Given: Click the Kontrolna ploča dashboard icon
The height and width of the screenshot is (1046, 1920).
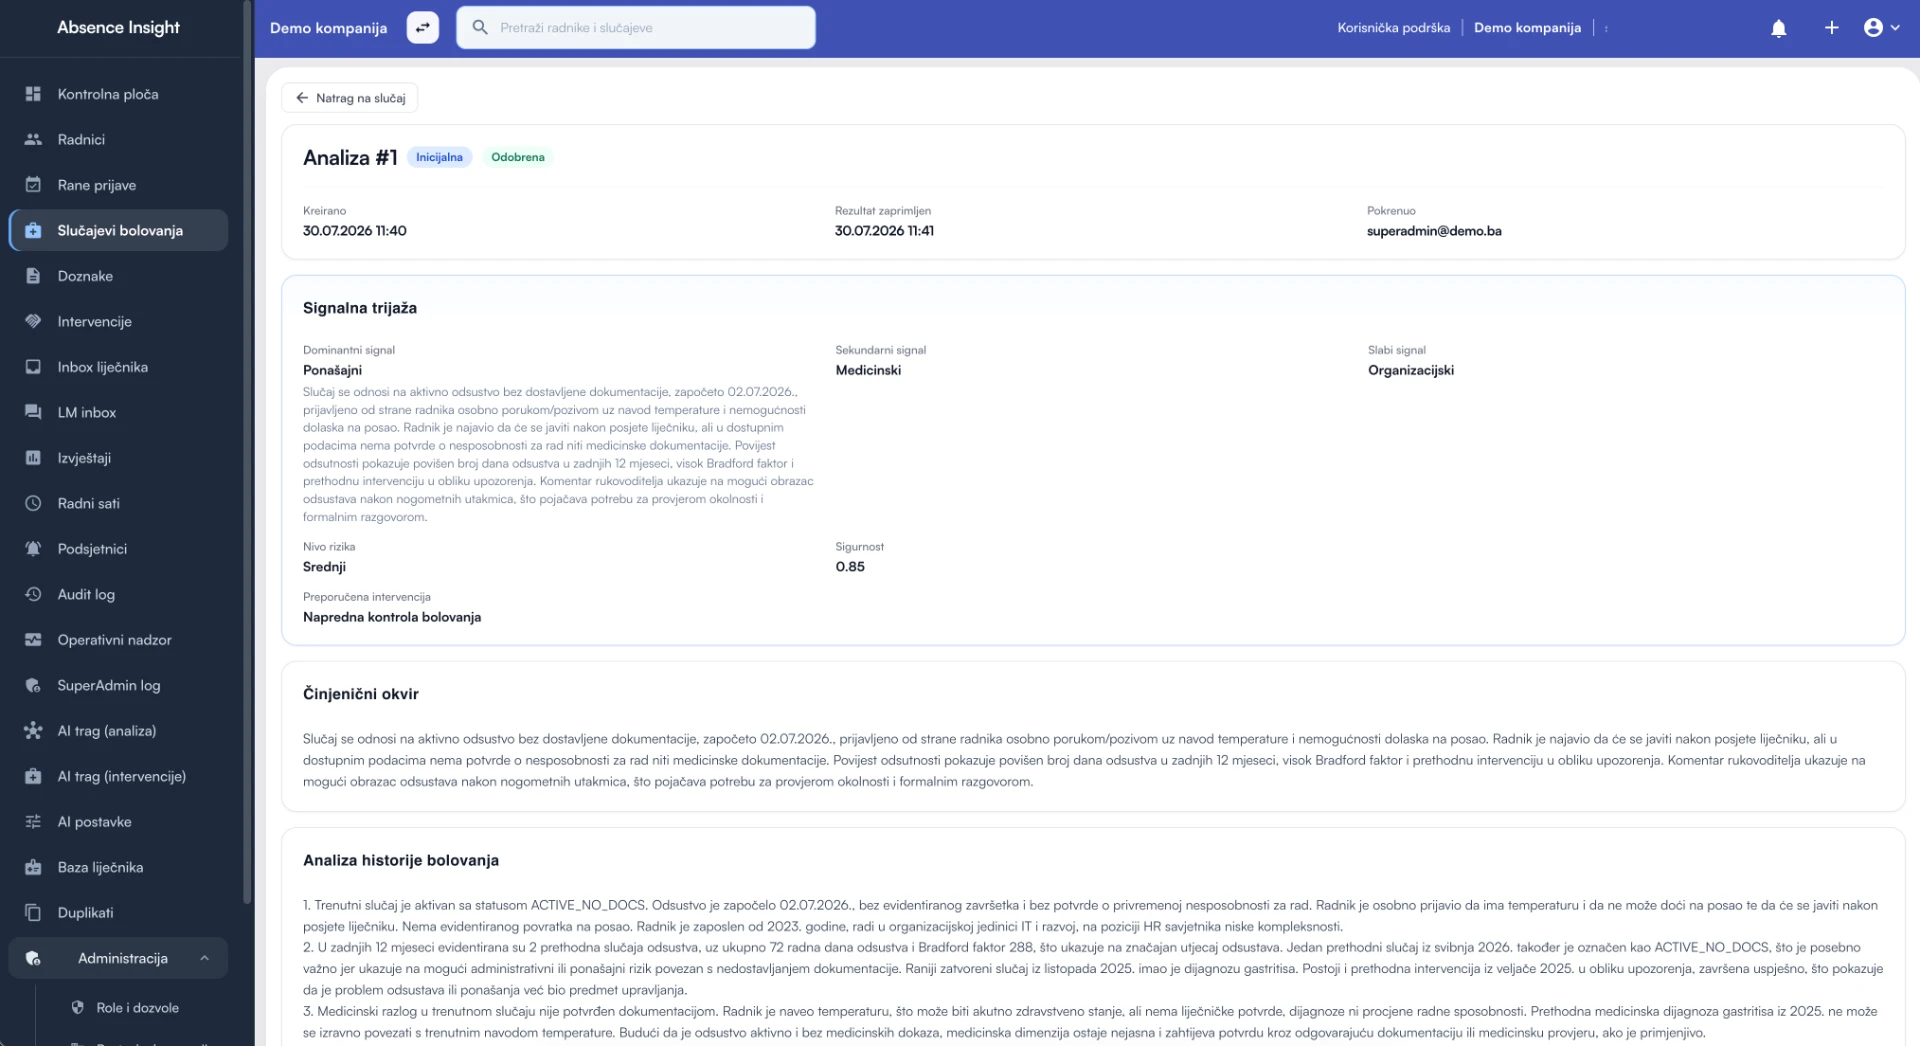Looking at the screenshot, I should 33,94.
